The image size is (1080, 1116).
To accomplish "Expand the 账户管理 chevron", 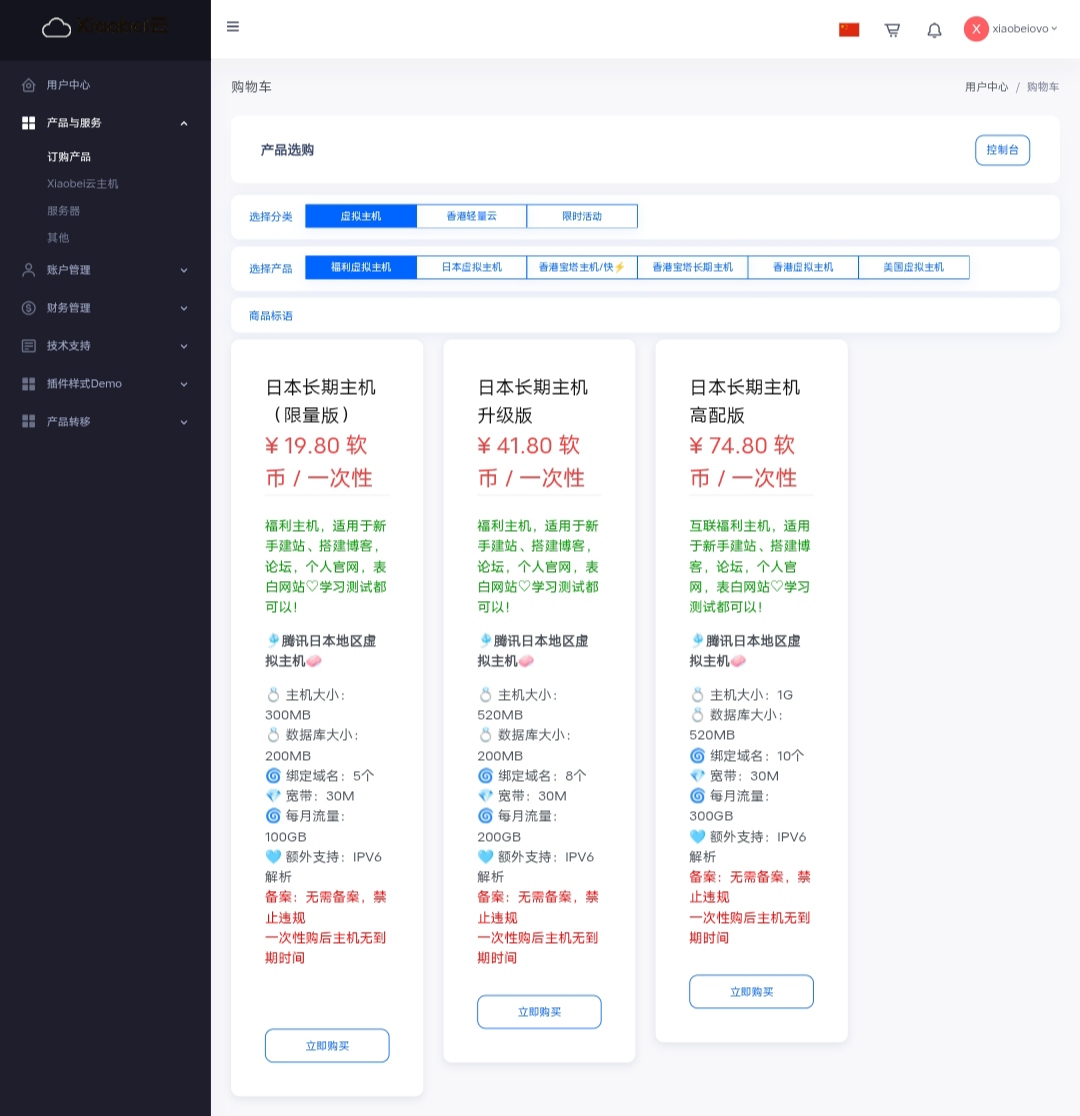I will click(184, 270).
